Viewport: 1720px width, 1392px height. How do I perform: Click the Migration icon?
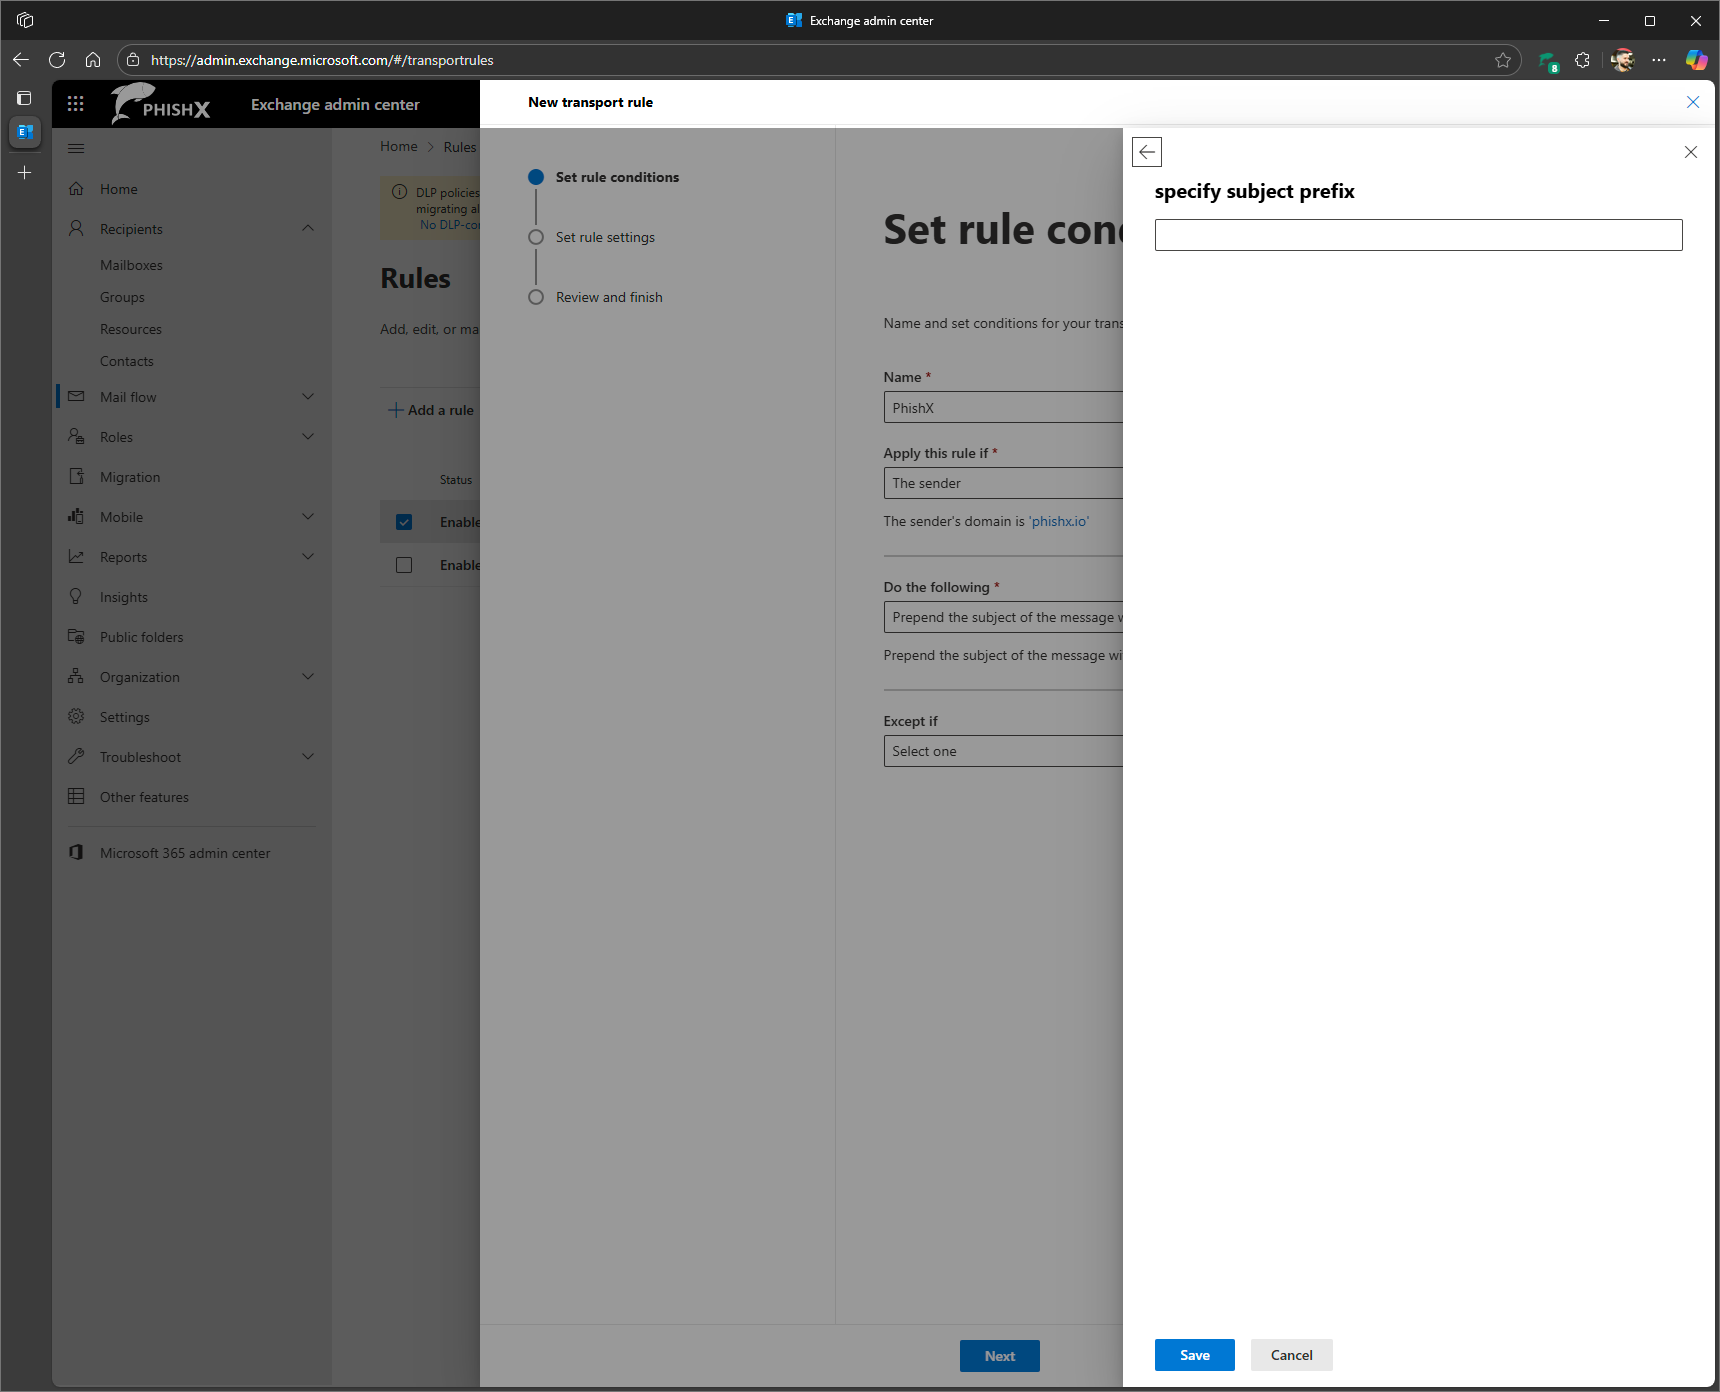tap(76, 476)
